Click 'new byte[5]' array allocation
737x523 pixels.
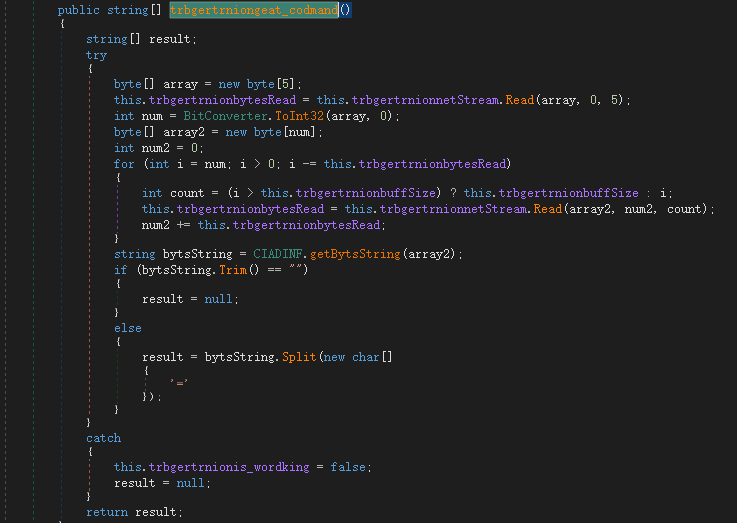(257, 84)
